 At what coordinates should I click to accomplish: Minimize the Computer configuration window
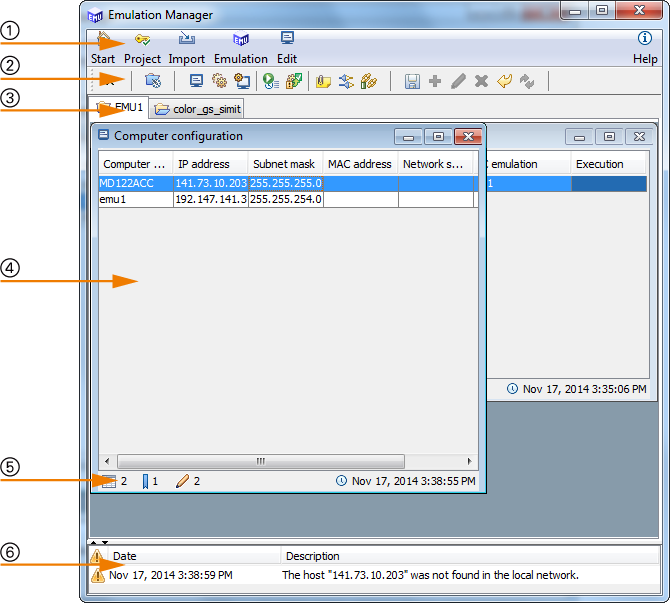[x=408, y=137]
